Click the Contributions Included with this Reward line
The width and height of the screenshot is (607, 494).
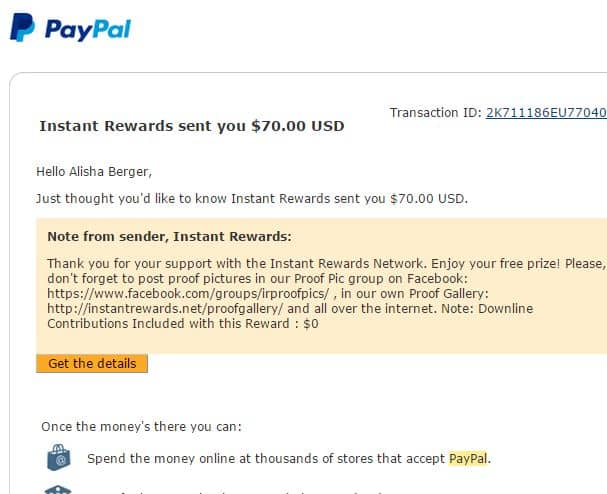[x=183, y=324]
